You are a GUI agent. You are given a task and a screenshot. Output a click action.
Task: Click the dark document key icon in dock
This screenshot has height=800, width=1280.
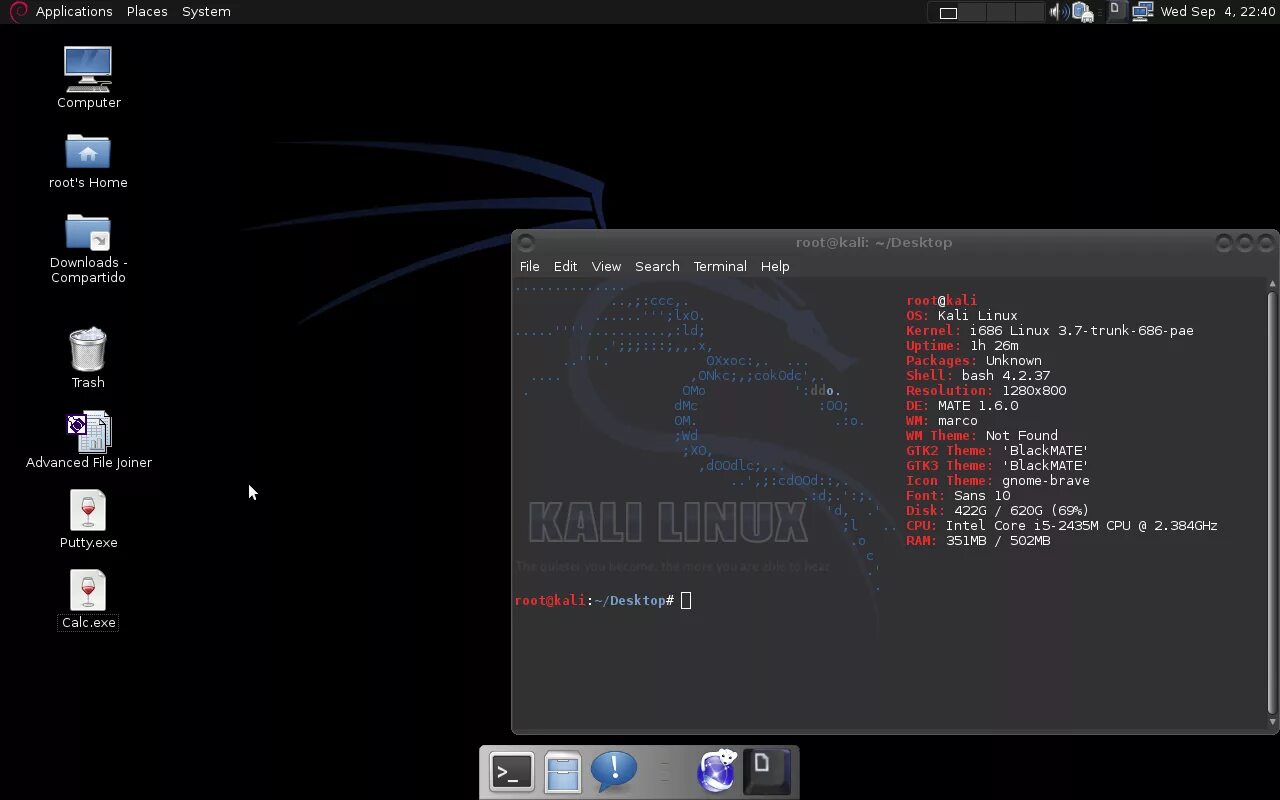click(767, 771)
